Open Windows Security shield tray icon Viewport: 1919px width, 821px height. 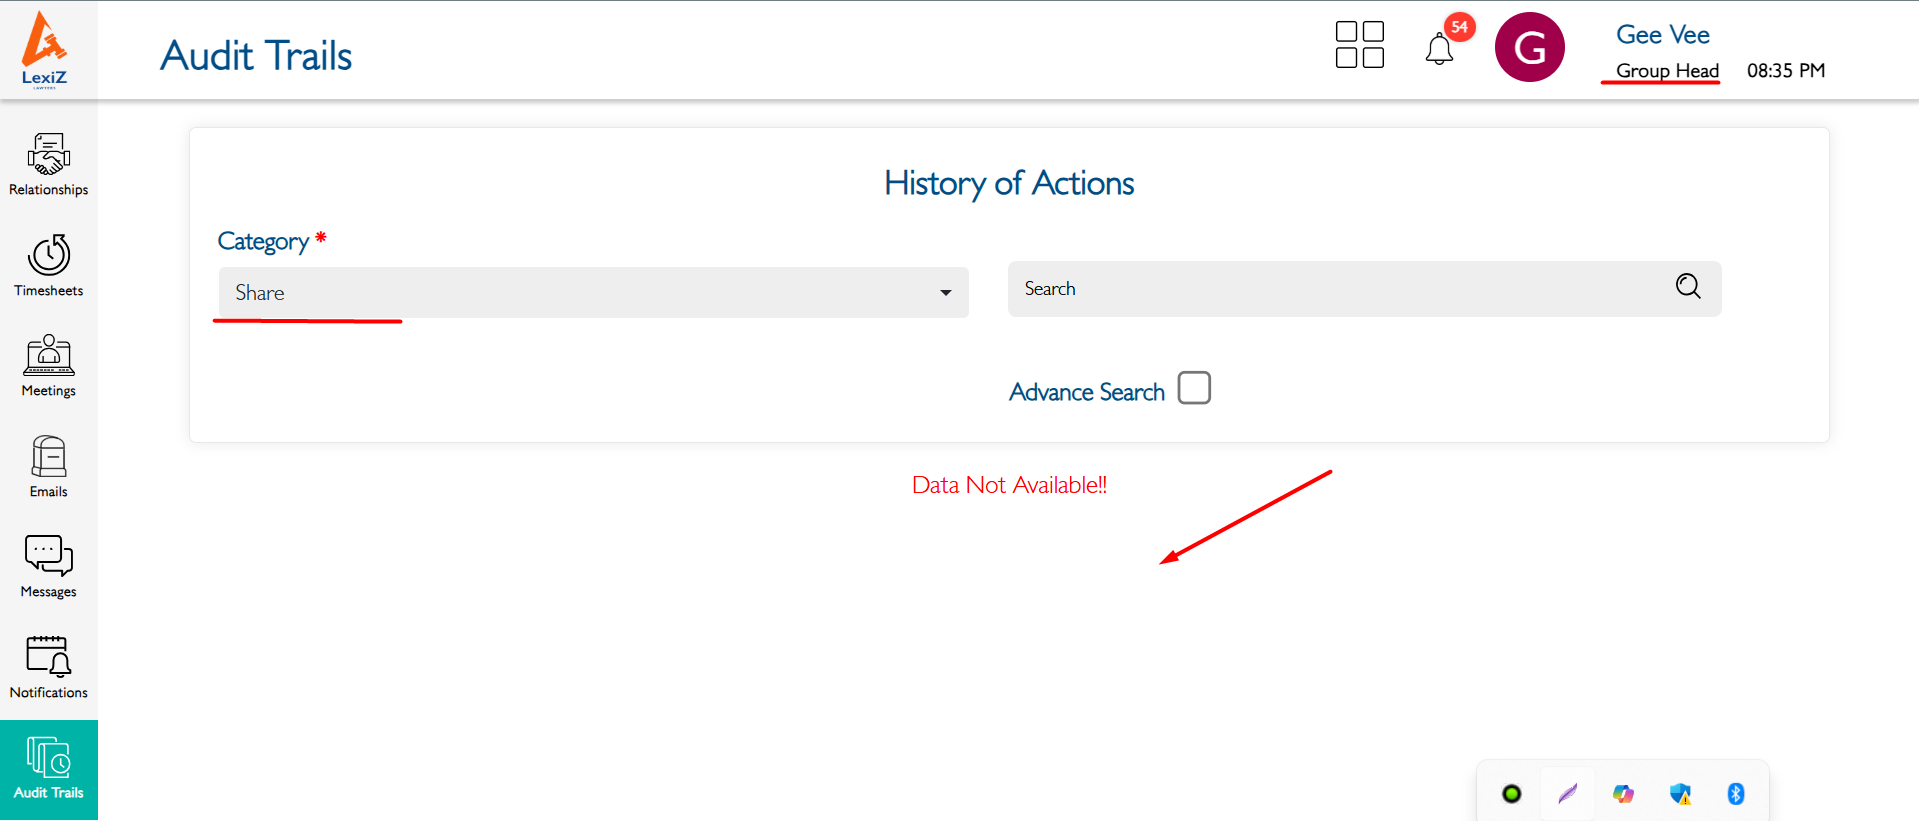click(1680, 794)
